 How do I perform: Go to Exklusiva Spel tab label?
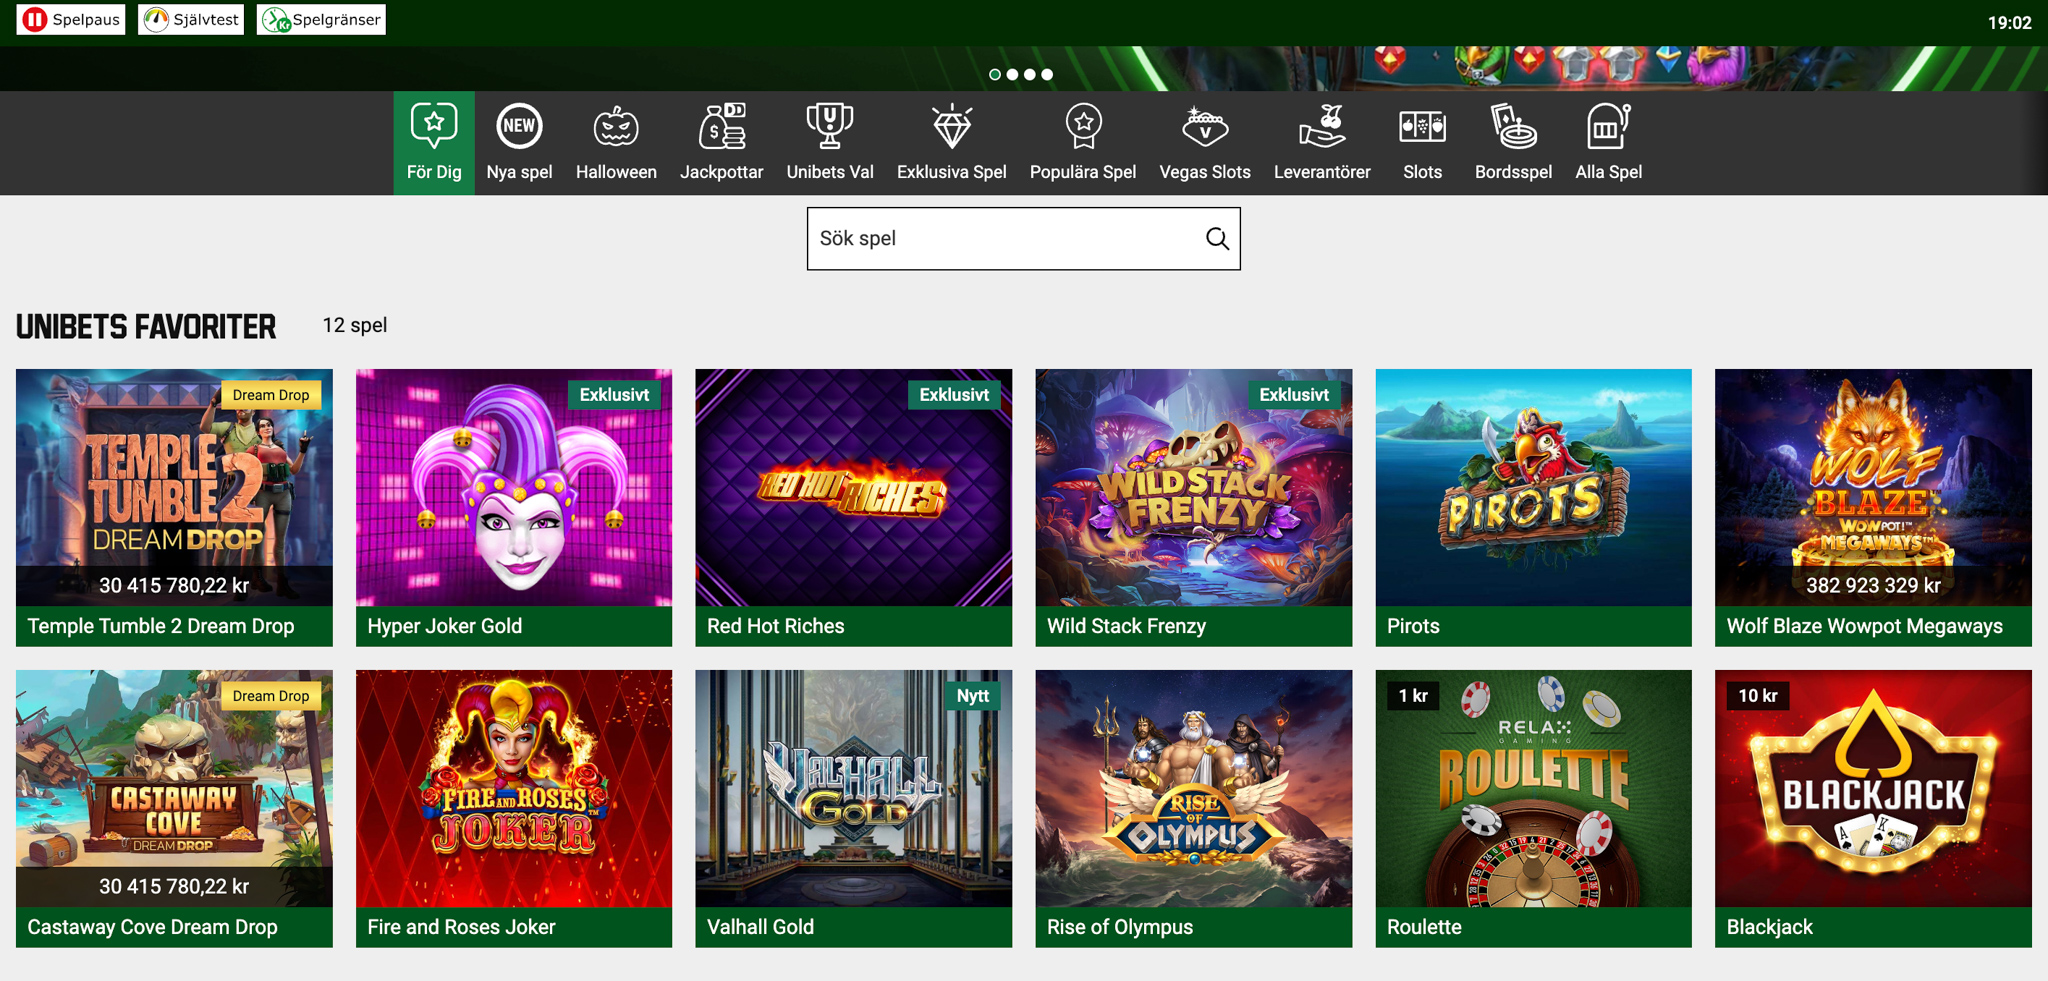(x=952, y=172)
